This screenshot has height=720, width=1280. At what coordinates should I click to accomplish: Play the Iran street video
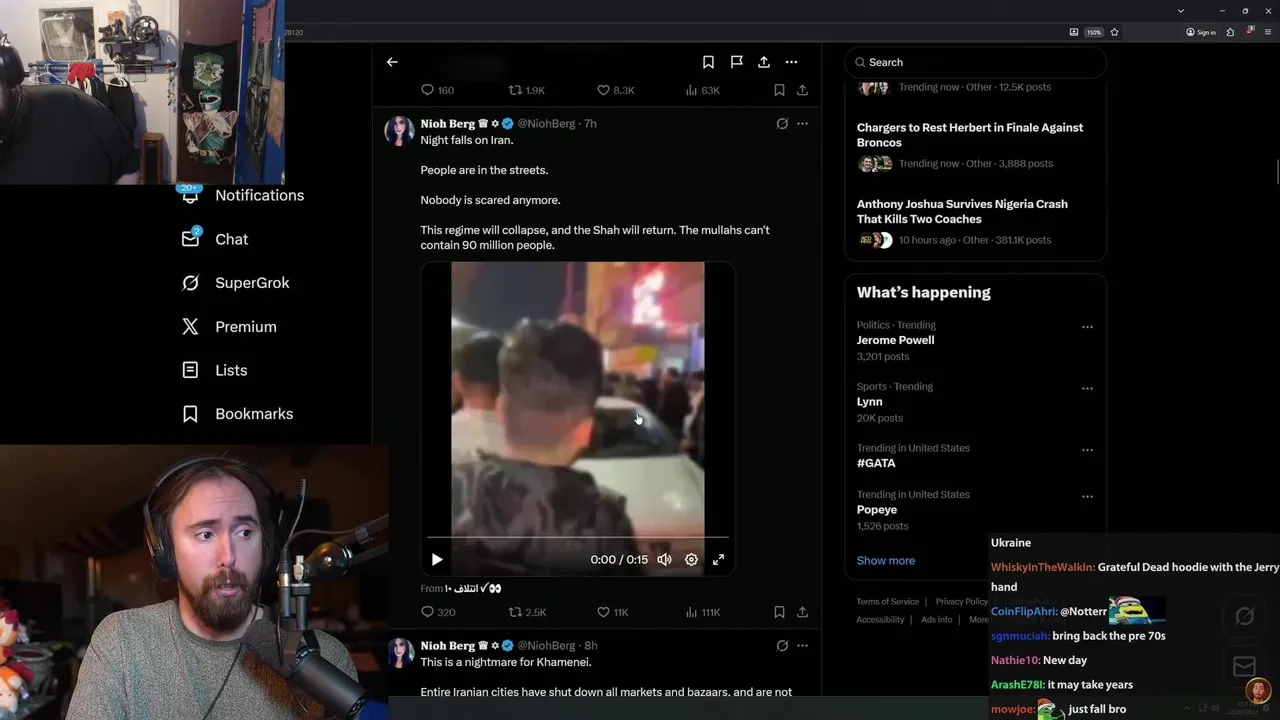coord(437,560)
